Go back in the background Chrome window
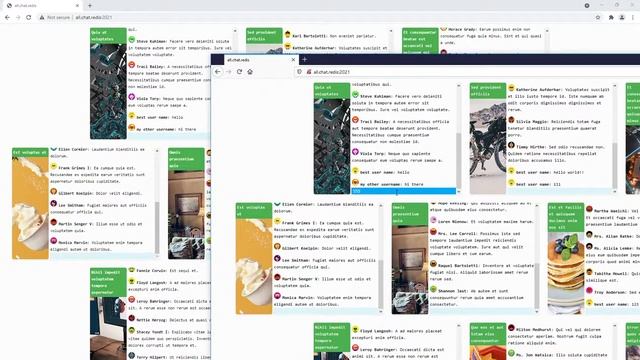Viewport: 640px width, 360px height. pyautogui.click(x=7, y=17)
